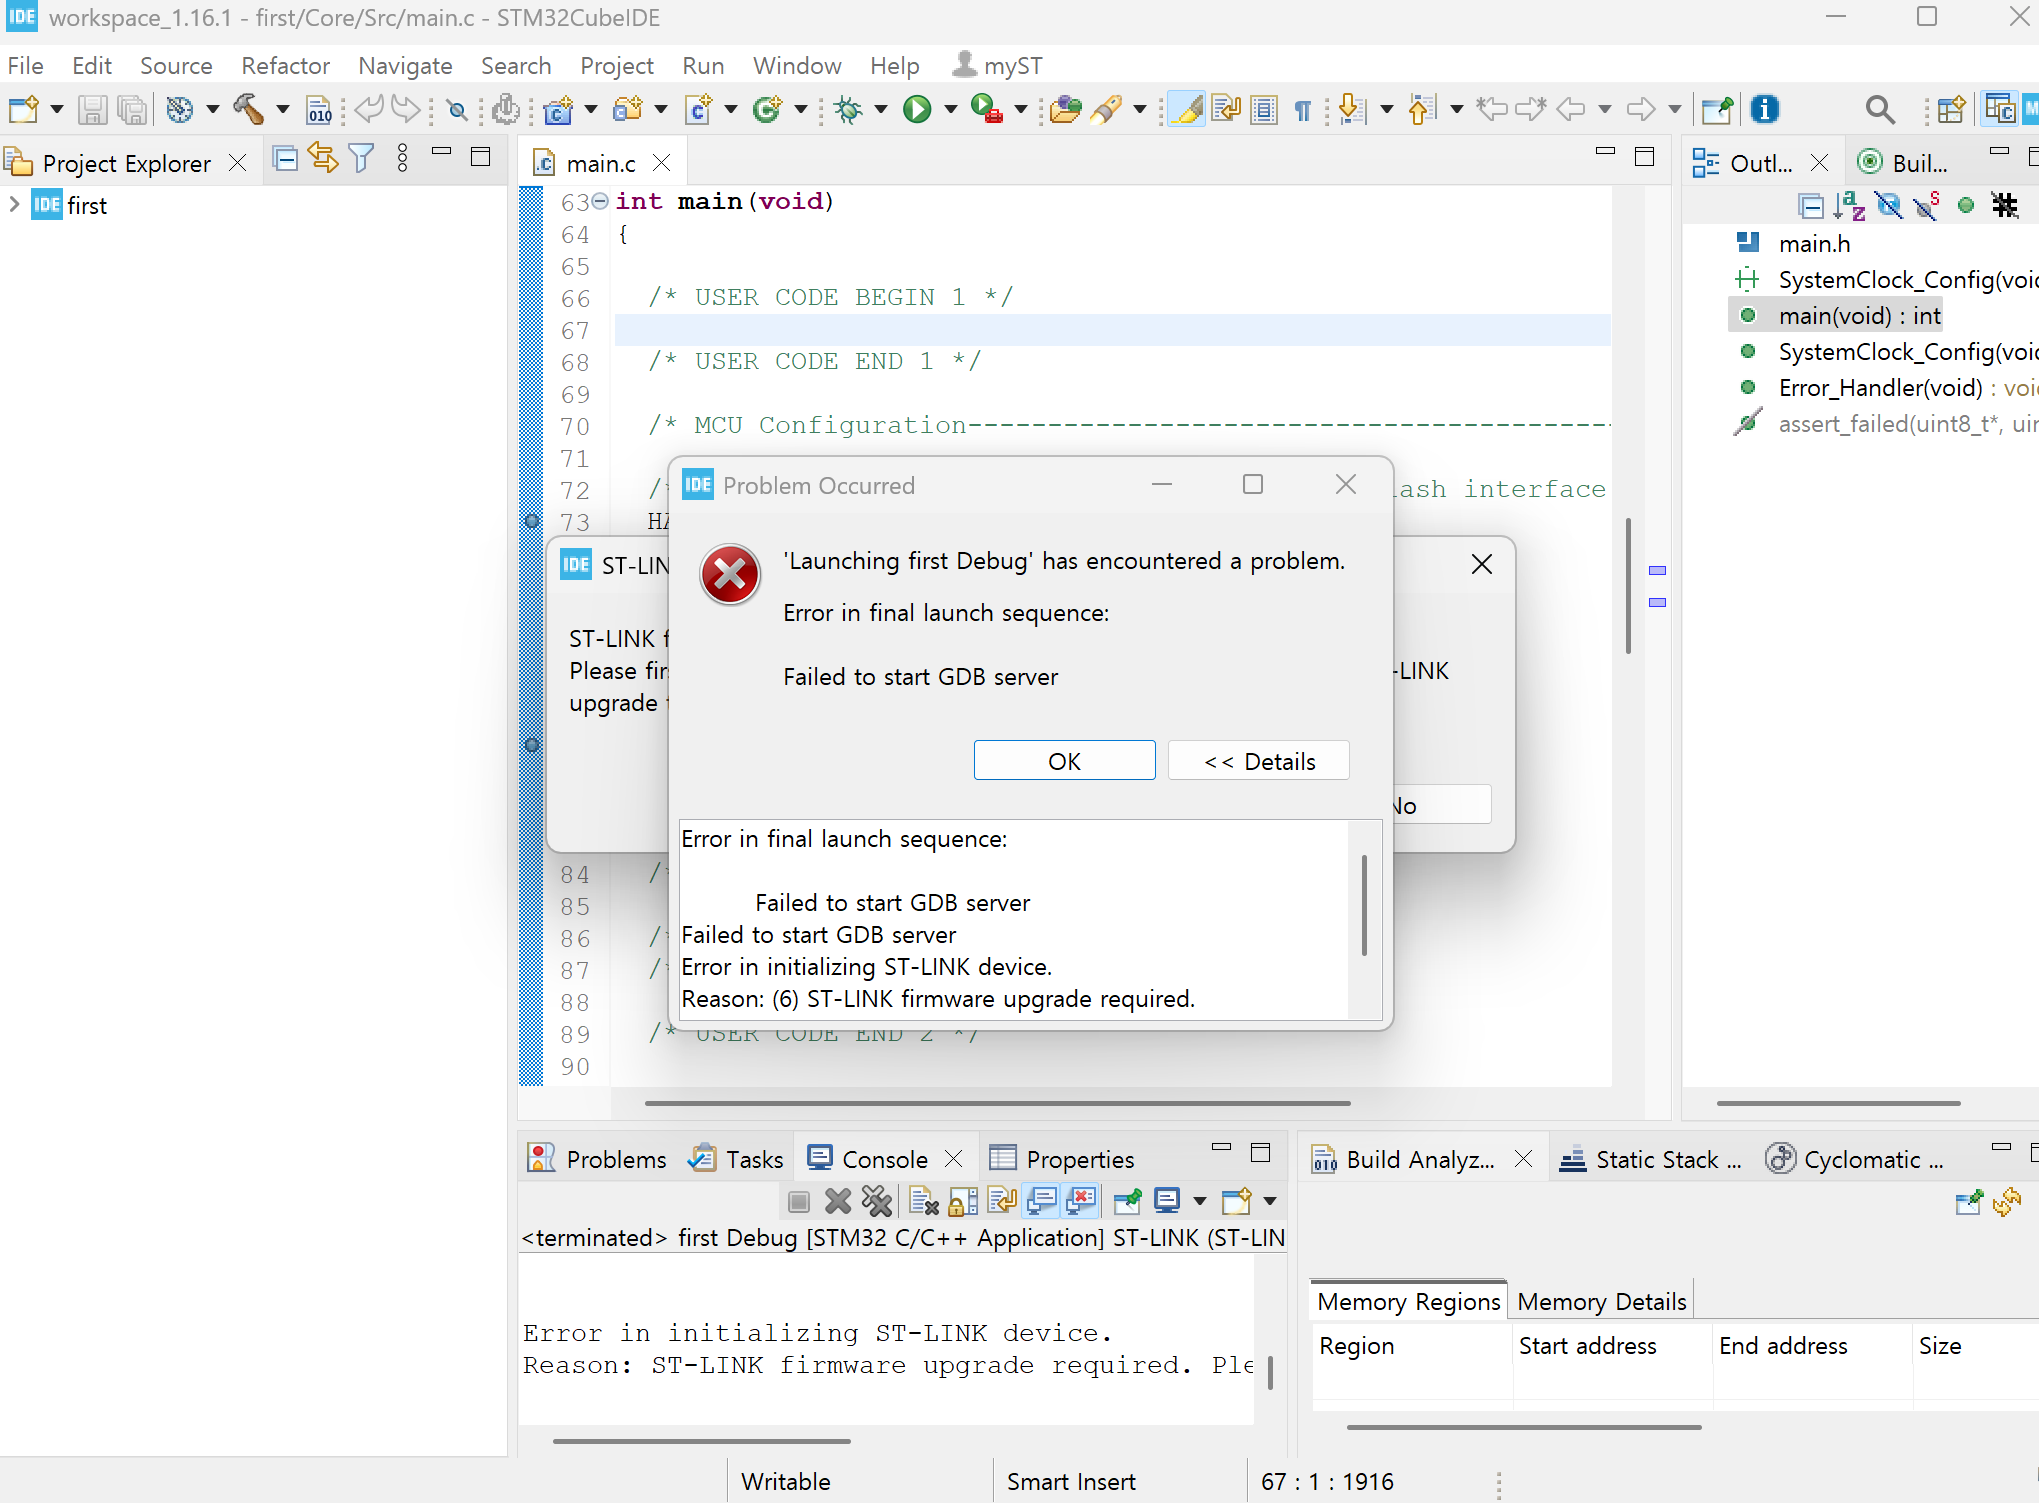Toggle Scroll Lock in Console toolbar

pos(963,1200)
